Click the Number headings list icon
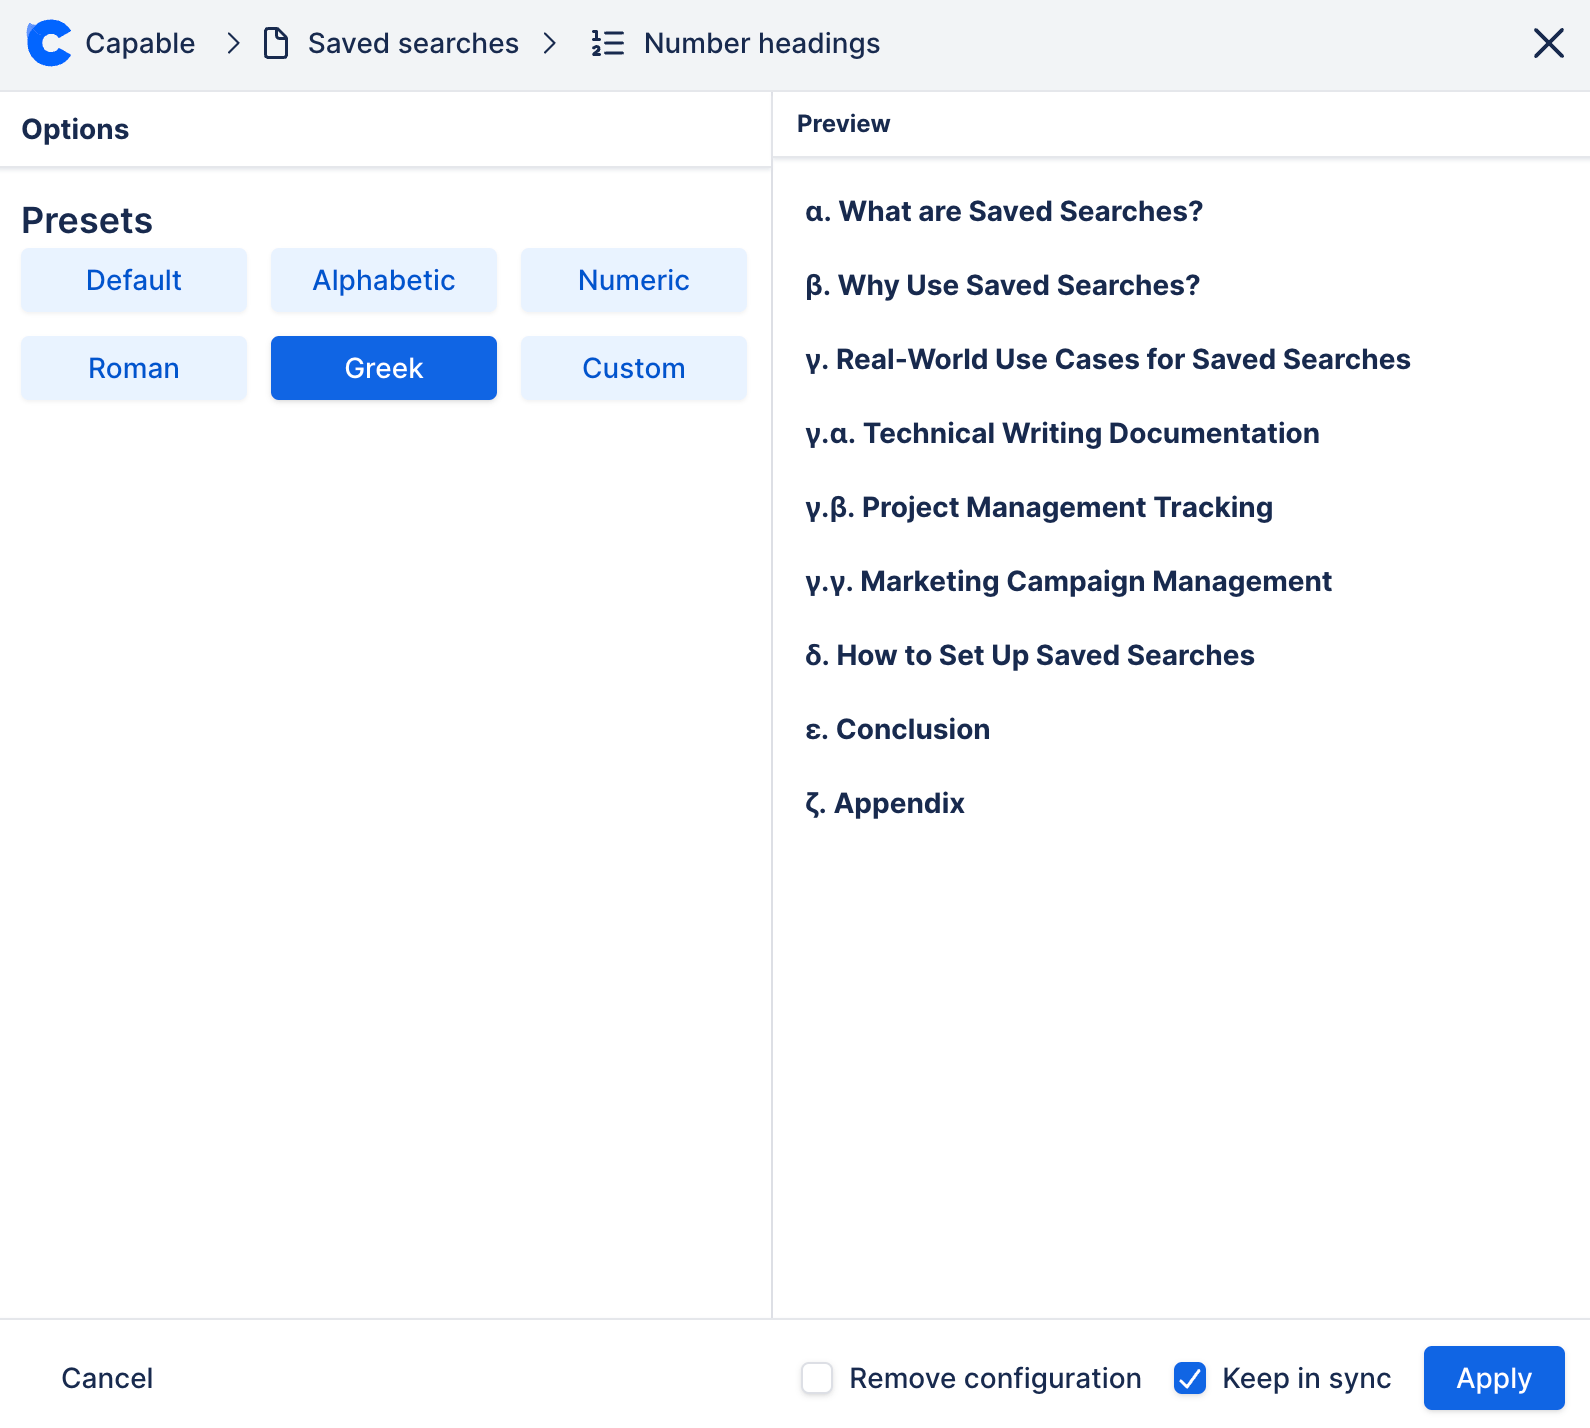The image size is (1590, 1428). (x=607, y=44)
